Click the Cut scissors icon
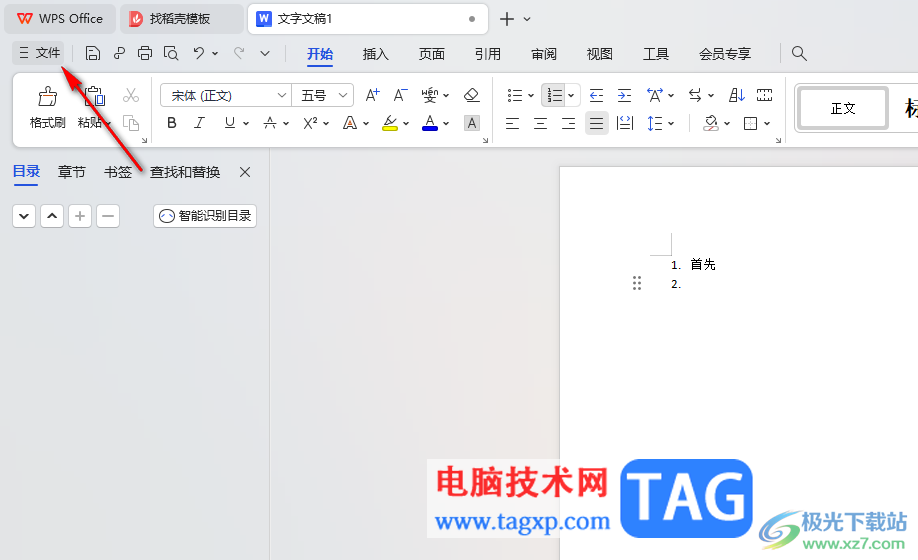This screenshot has width=918, height=560. 131,95
